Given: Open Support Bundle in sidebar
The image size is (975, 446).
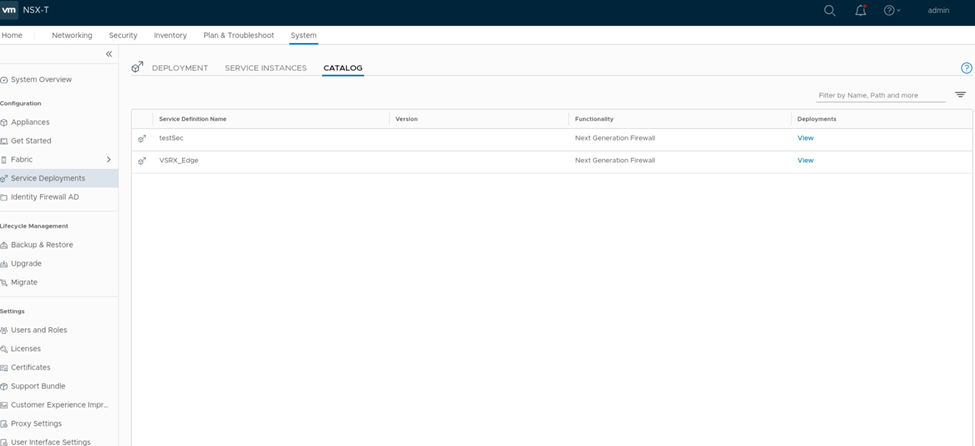Looking at the screenshot, I should point(38,386).
